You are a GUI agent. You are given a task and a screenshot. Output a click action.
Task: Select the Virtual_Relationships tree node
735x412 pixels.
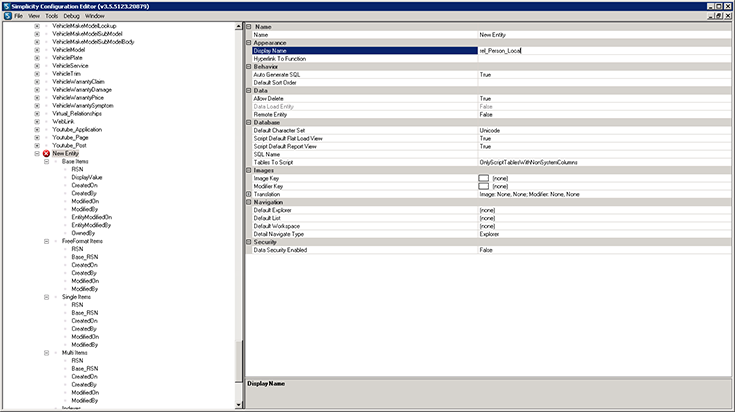click(x=77, y=114)
